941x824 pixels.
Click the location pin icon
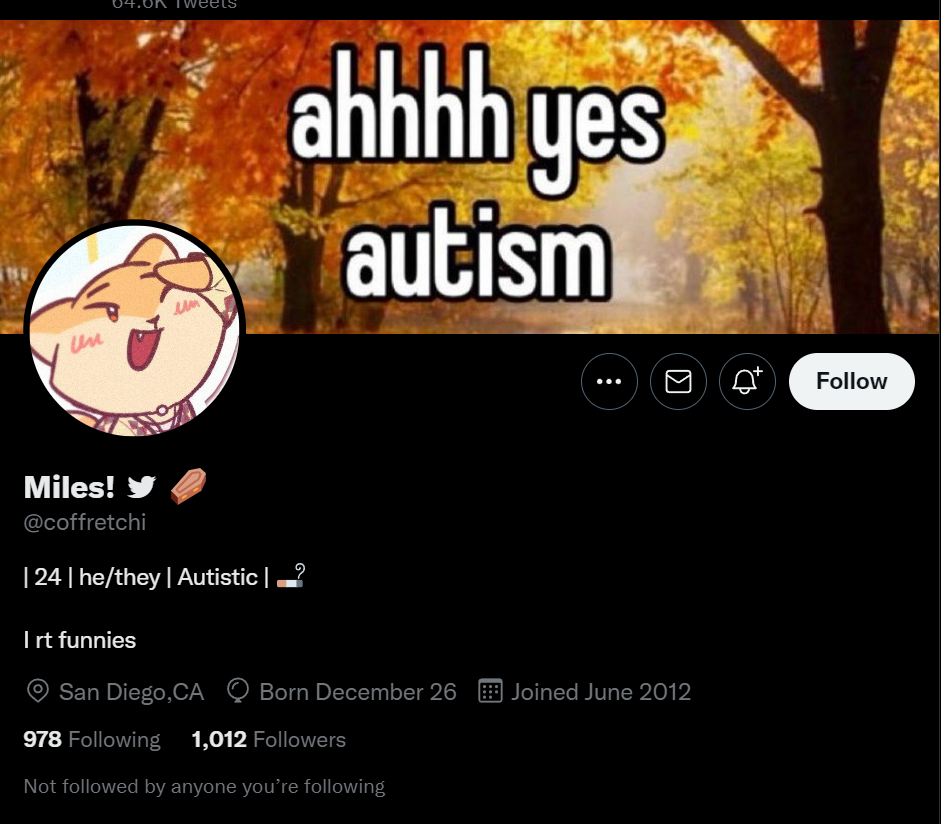click(38, 691)
